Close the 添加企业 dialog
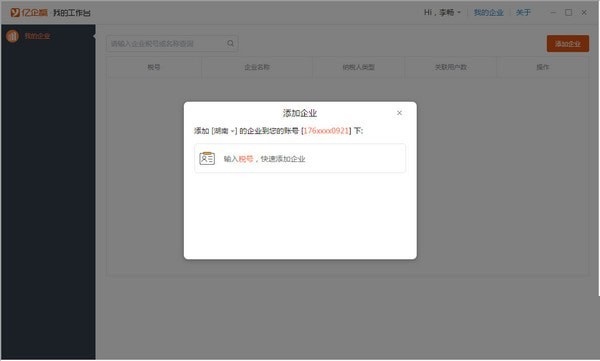Viewport: 600px width, 361px height. click(x=399, y=113)
